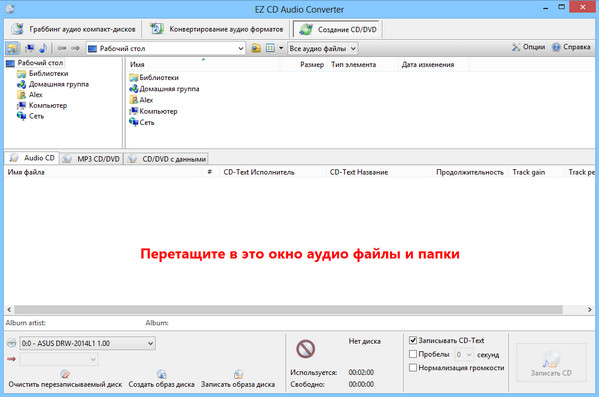Enable Нормализация громкости checkbox
The image size is (599, 397).
(413, 368)
